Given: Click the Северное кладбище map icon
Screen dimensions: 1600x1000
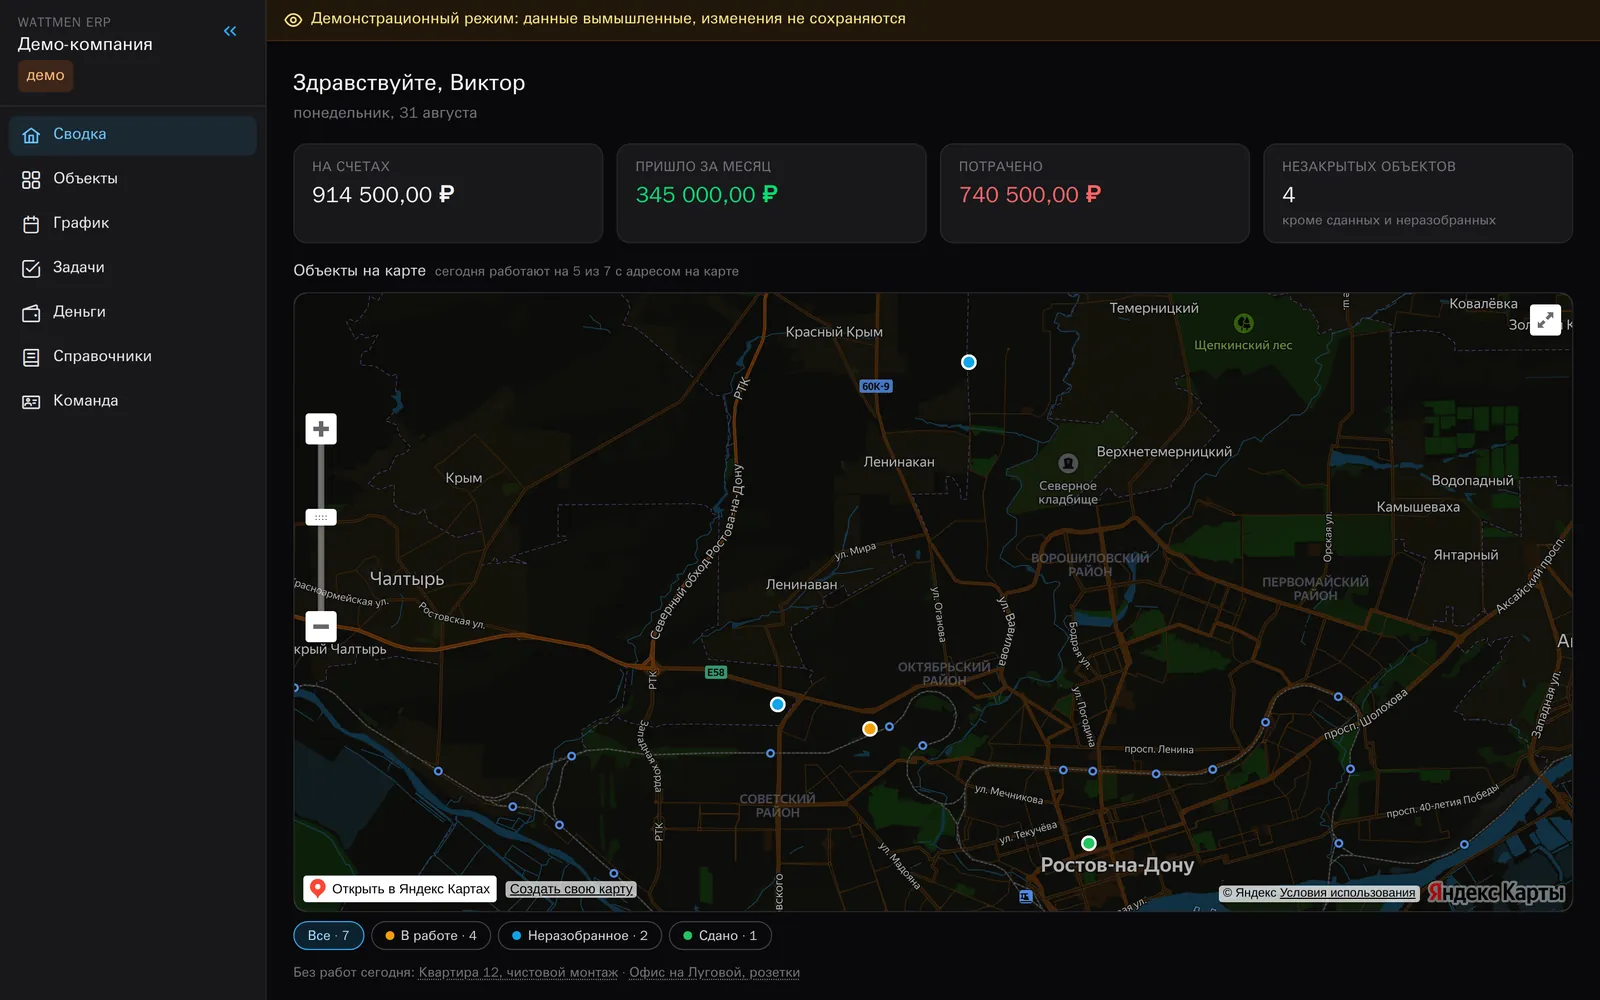Looking at the screenshot, I should pos(1068,463).
